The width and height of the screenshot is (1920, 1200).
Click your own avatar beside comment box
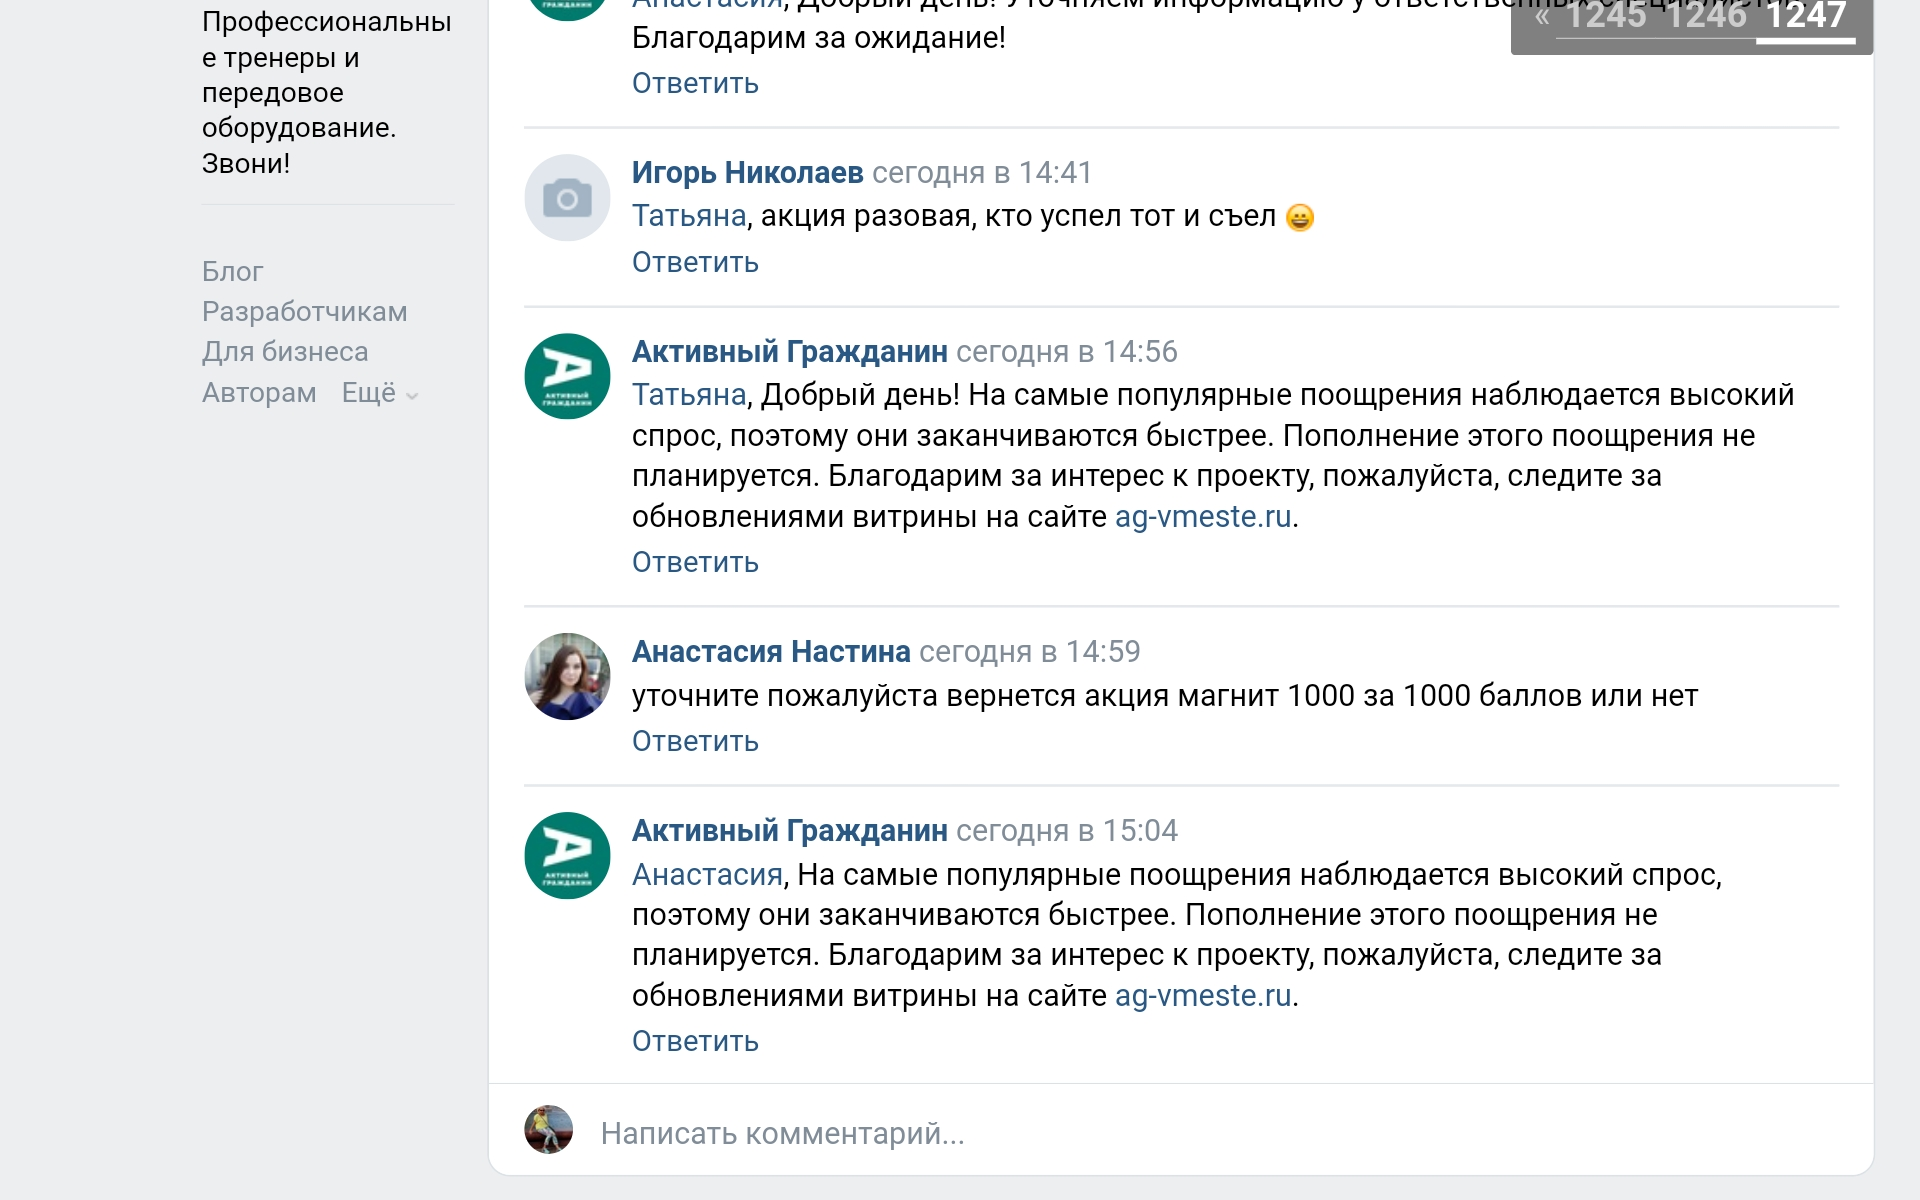(548, 1130)
